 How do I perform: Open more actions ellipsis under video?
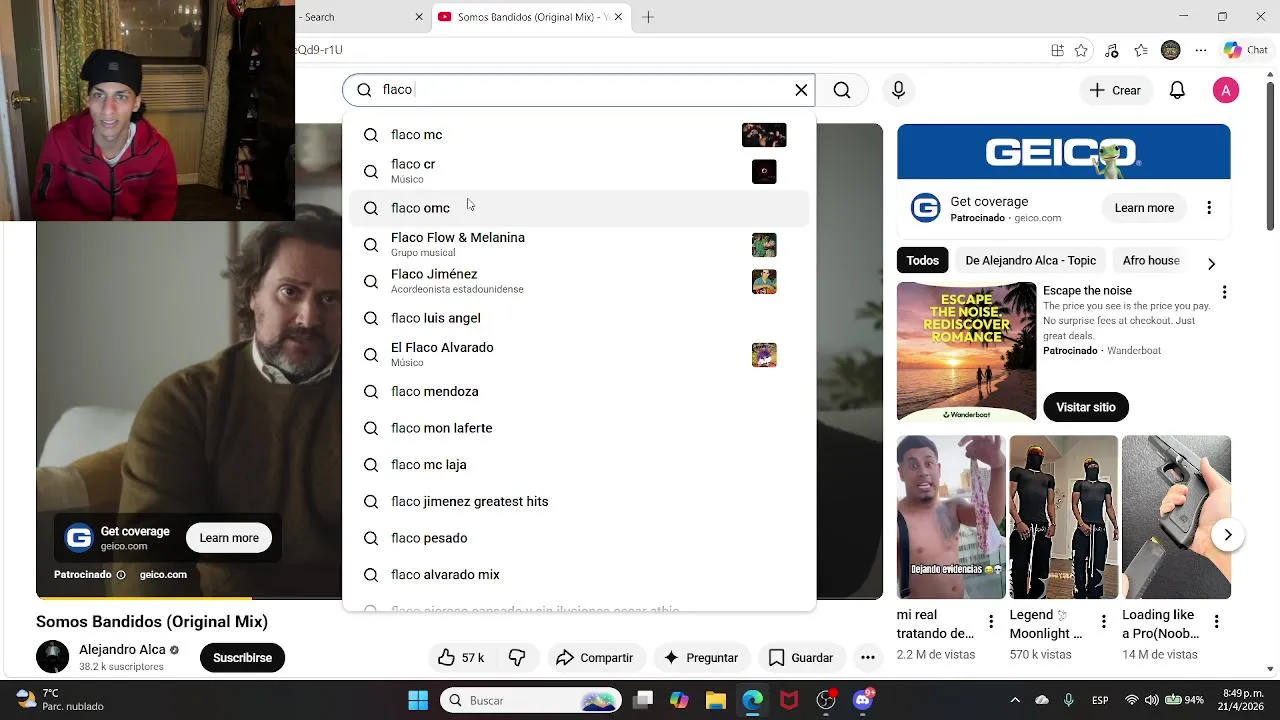click(x=868, y=657)
